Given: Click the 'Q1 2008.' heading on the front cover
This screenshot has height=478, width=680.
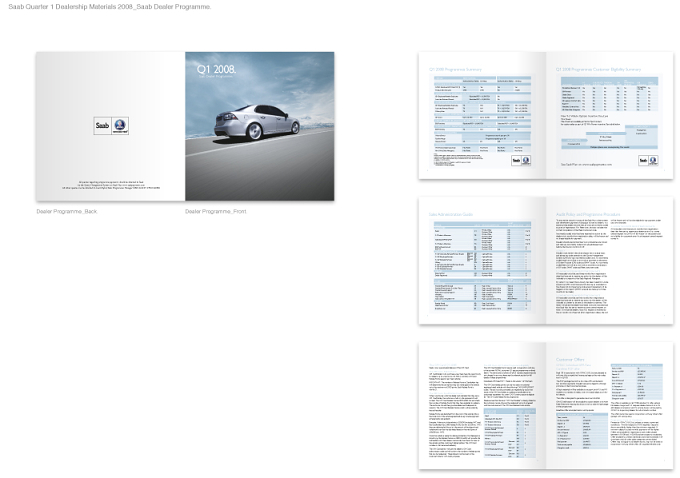Looking at the screenshot, I should coord(216,69).
